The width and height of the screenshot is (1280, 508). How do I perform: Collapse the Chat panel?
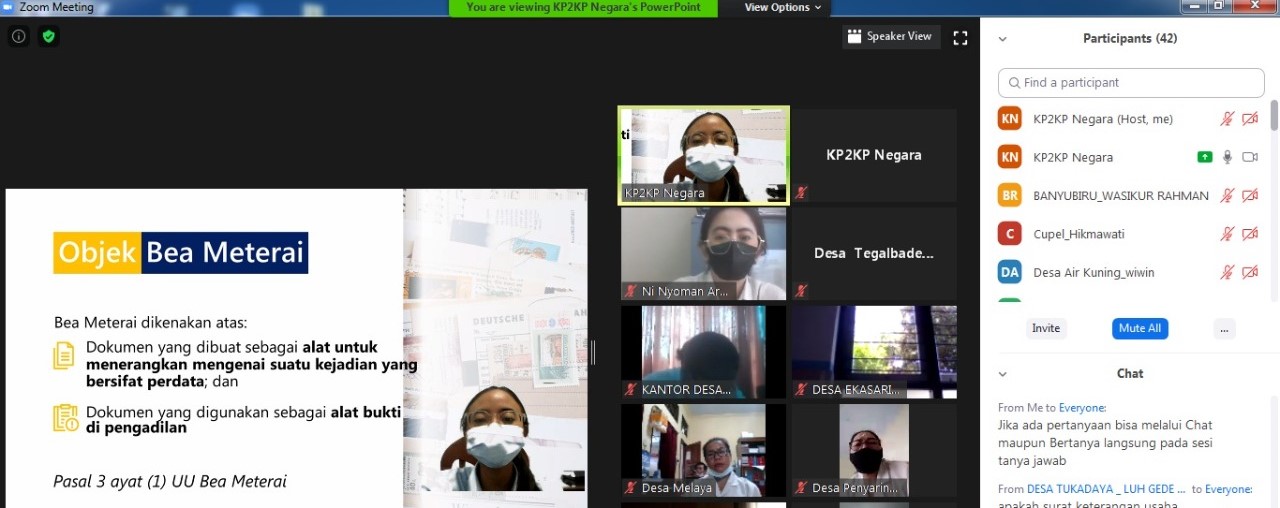click(x=1002, y=374)
